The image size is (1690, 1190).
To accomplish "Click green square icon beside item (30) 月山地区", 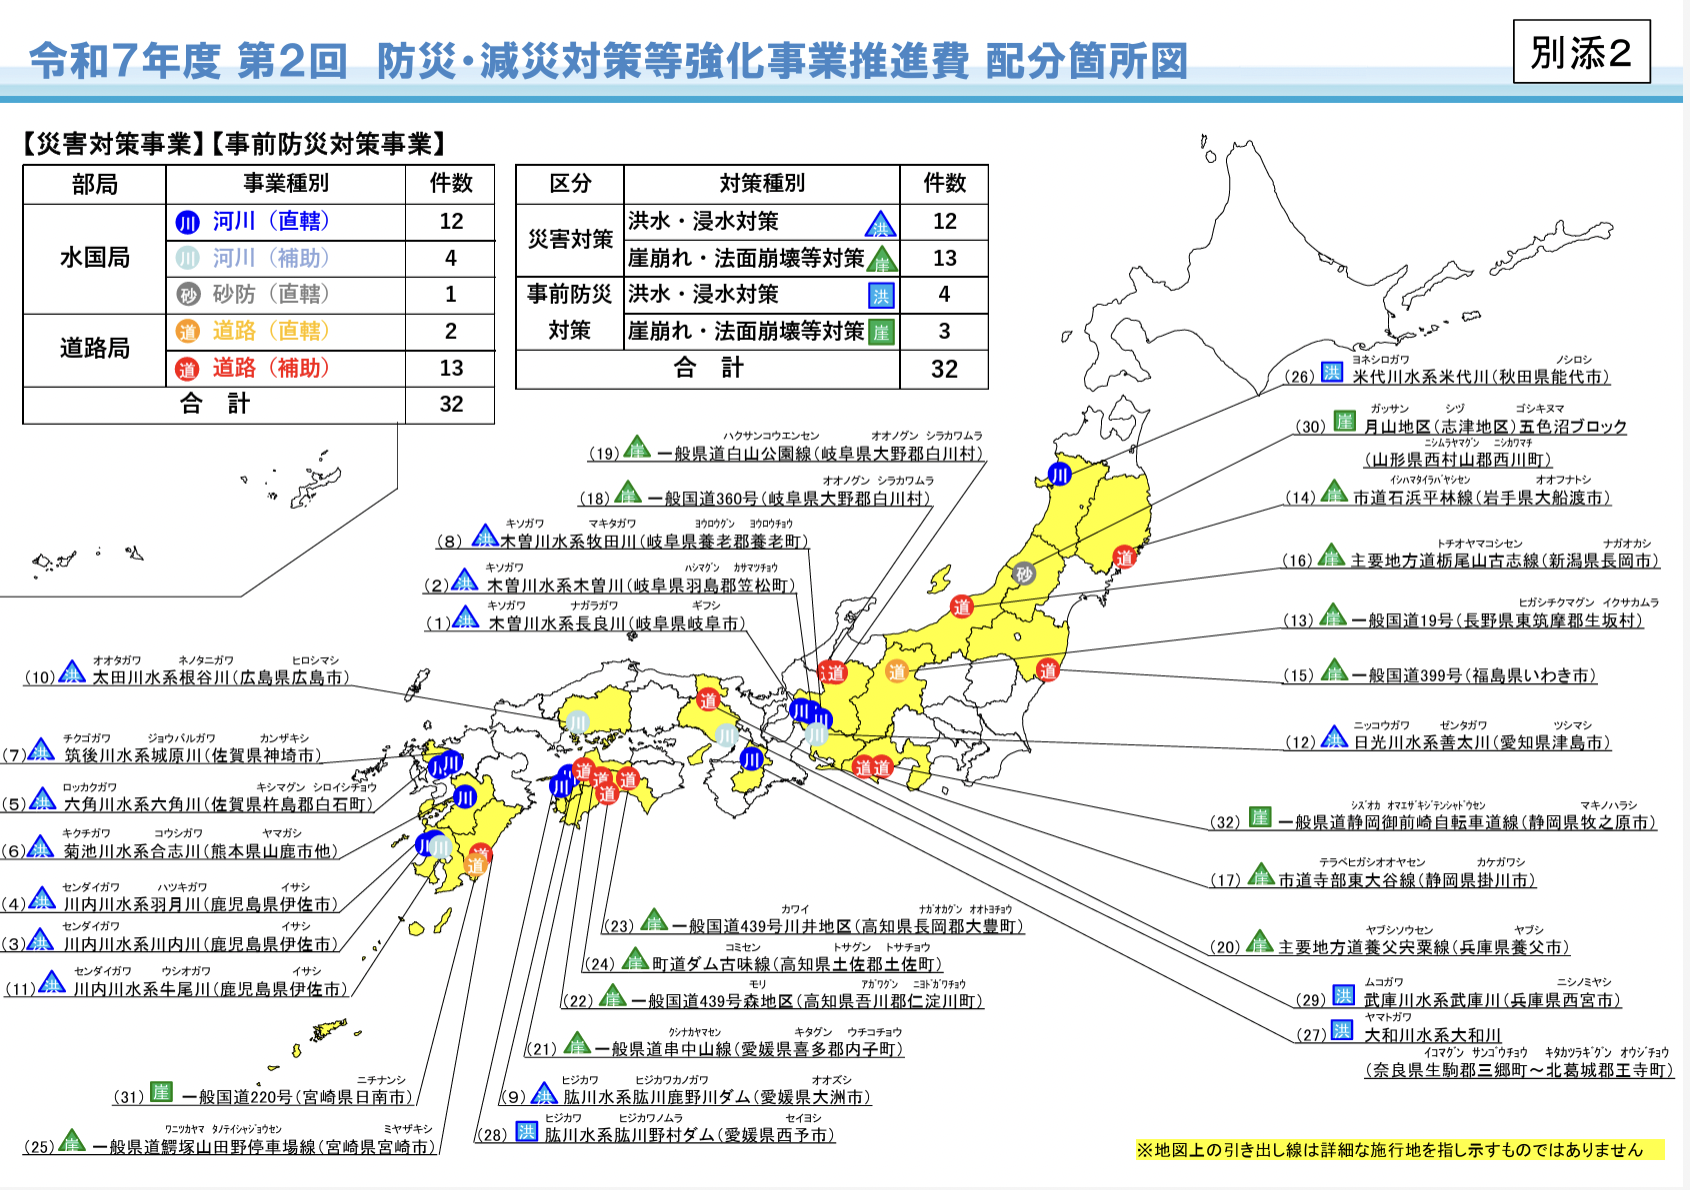I will tap(1344, 422).
